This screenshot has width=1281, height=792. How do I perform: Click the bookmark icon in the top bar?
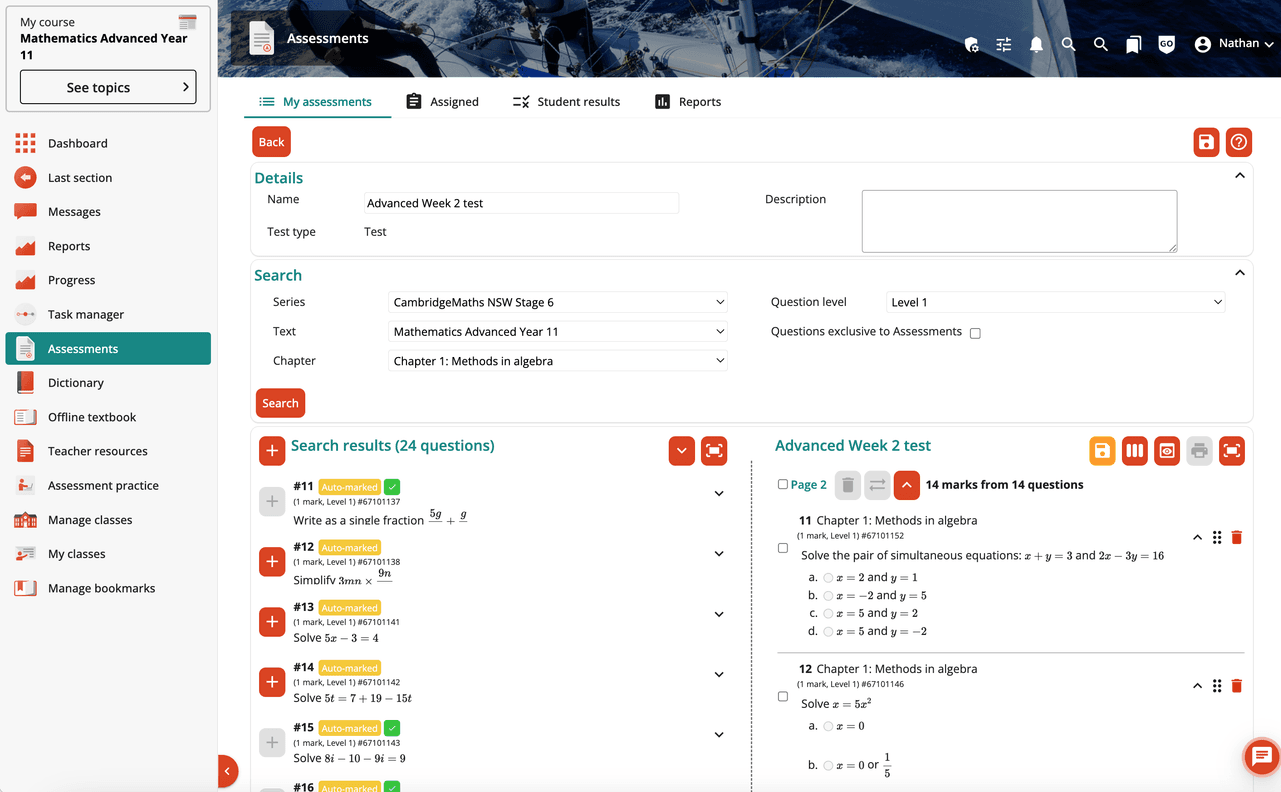click(1133, 44)
